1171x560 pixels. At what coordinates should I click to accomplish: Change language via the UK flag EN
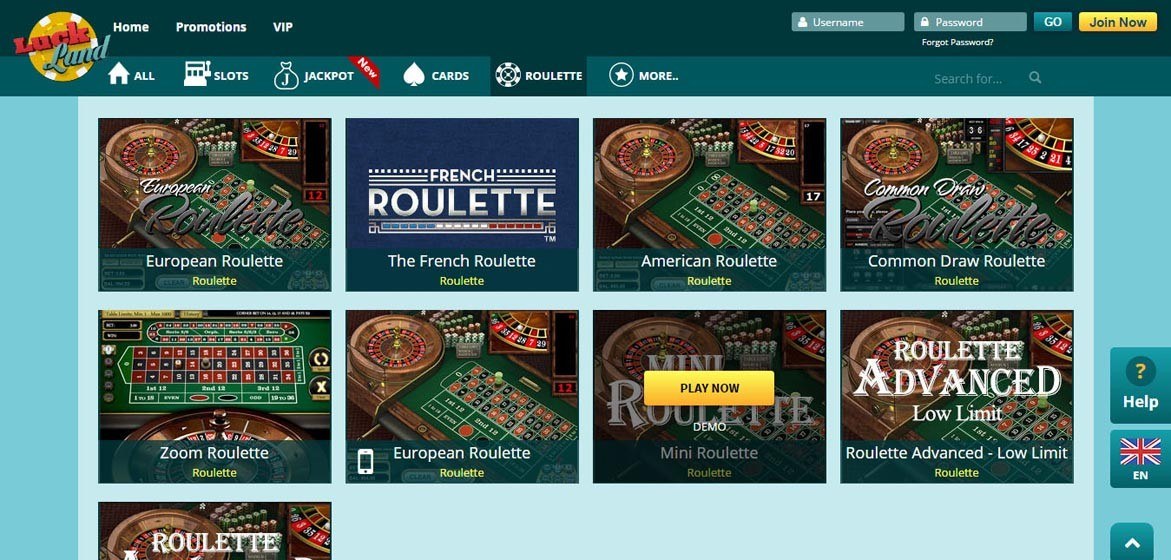(x=1140, y=458)
